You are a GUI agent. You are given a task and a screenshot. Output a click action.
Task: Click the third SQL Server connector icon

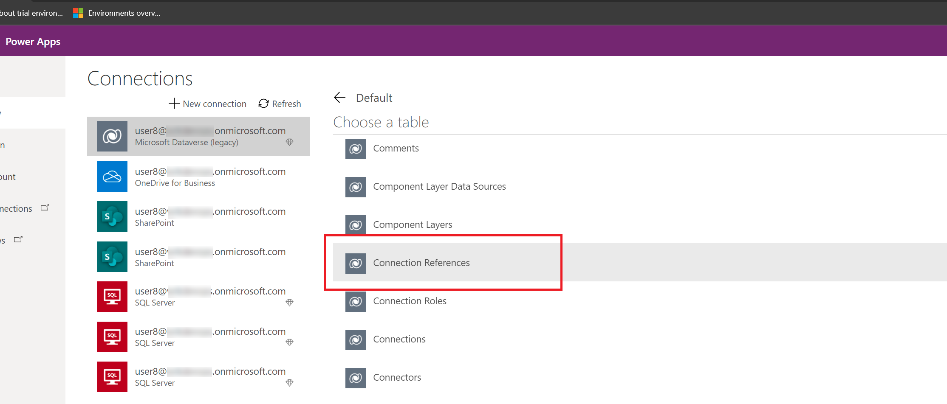(x=112, y=376)
